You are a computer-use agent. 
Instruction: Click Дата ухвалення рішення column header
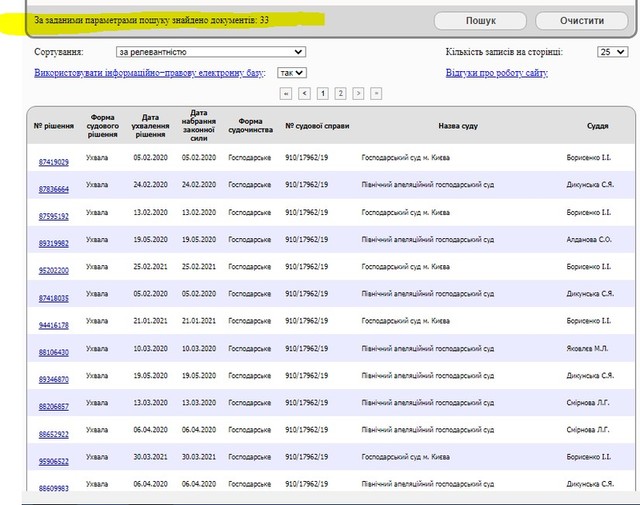point(150,126)
